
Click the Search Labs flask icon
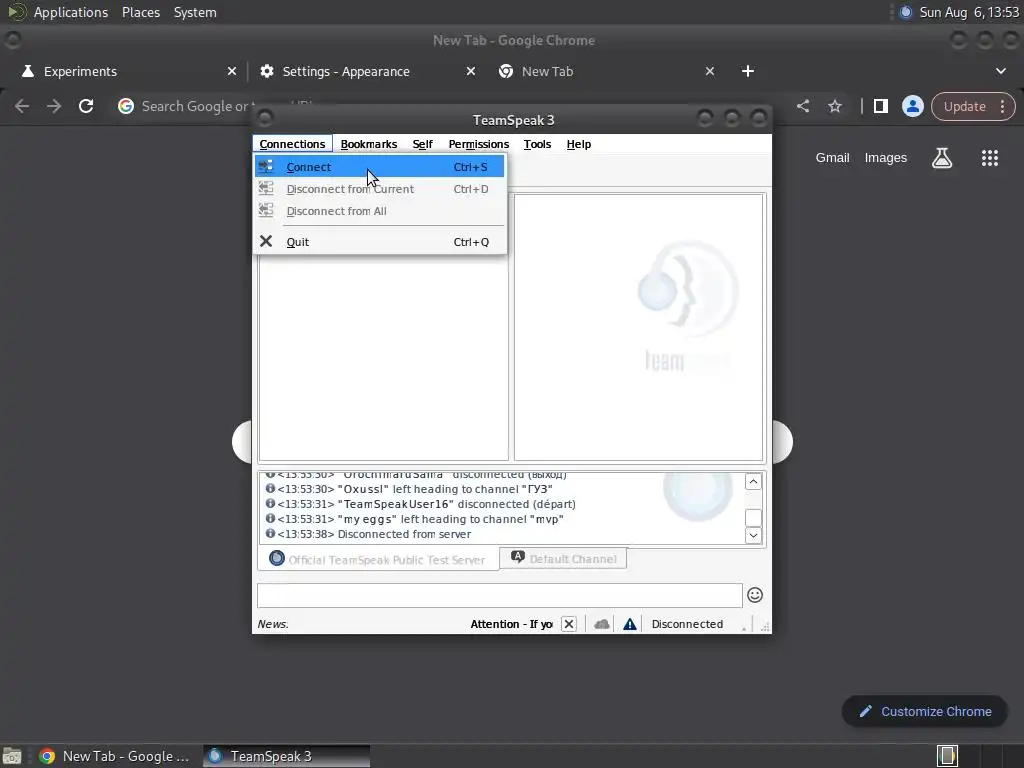942,158
